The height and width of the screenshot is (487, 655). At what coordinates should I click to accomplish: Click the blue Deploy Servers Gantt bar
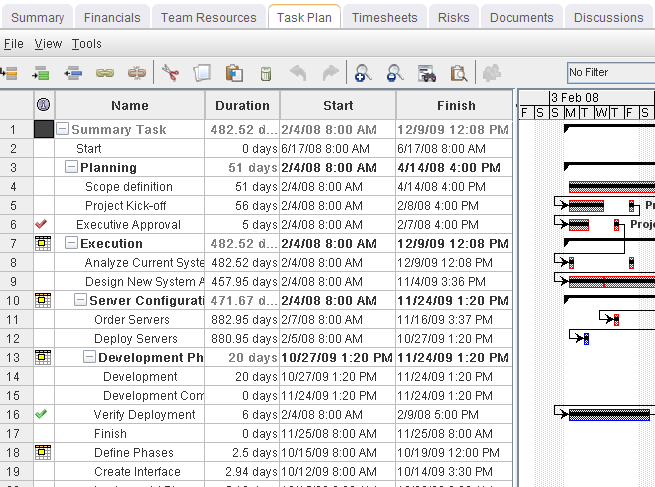(x=586, y=339)
